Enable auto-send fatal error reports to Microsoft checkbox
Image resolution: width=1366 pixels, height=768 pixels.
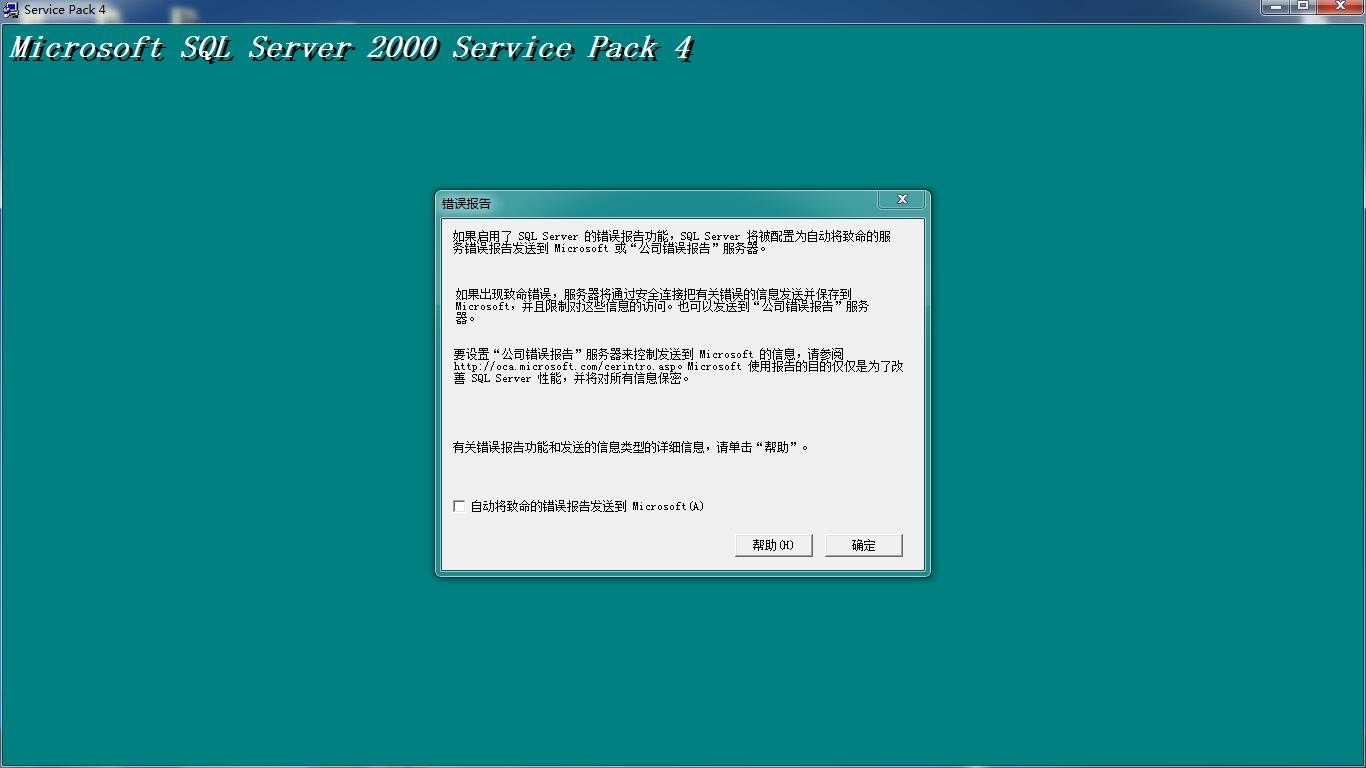click(x=459, y=506)
